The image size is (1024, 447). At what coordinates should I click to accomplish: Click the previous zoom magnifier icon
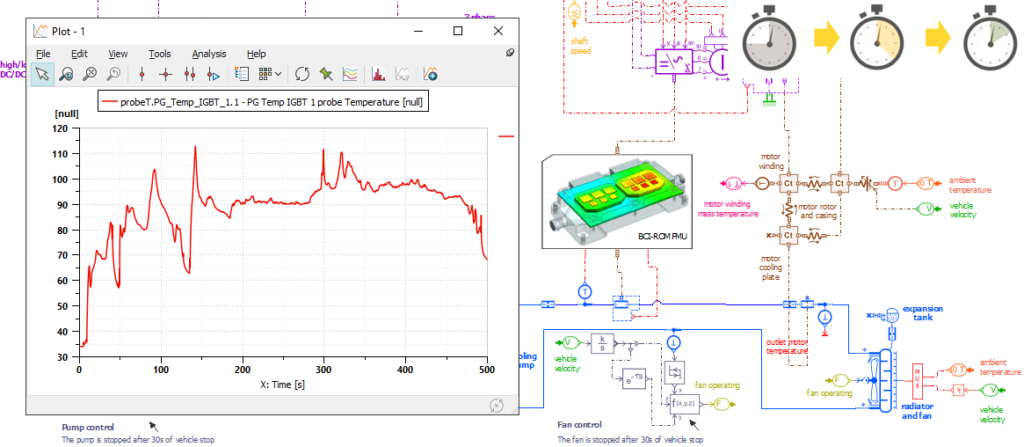coord(112,74)
